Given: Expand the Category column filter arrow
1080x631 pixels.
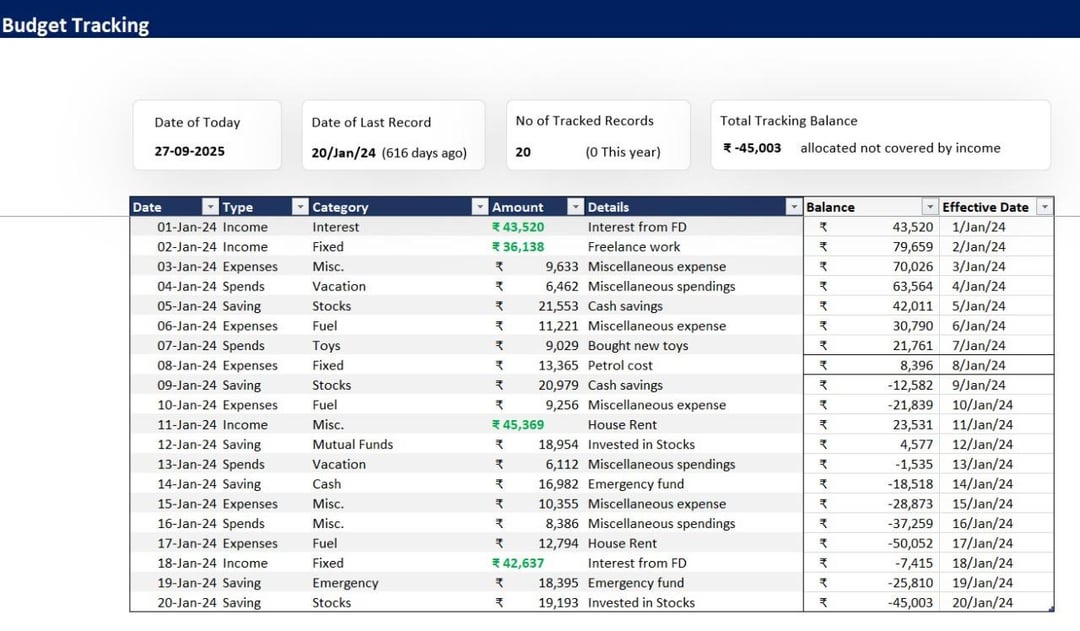Looking at the screenshot, I should coord(479,207).
